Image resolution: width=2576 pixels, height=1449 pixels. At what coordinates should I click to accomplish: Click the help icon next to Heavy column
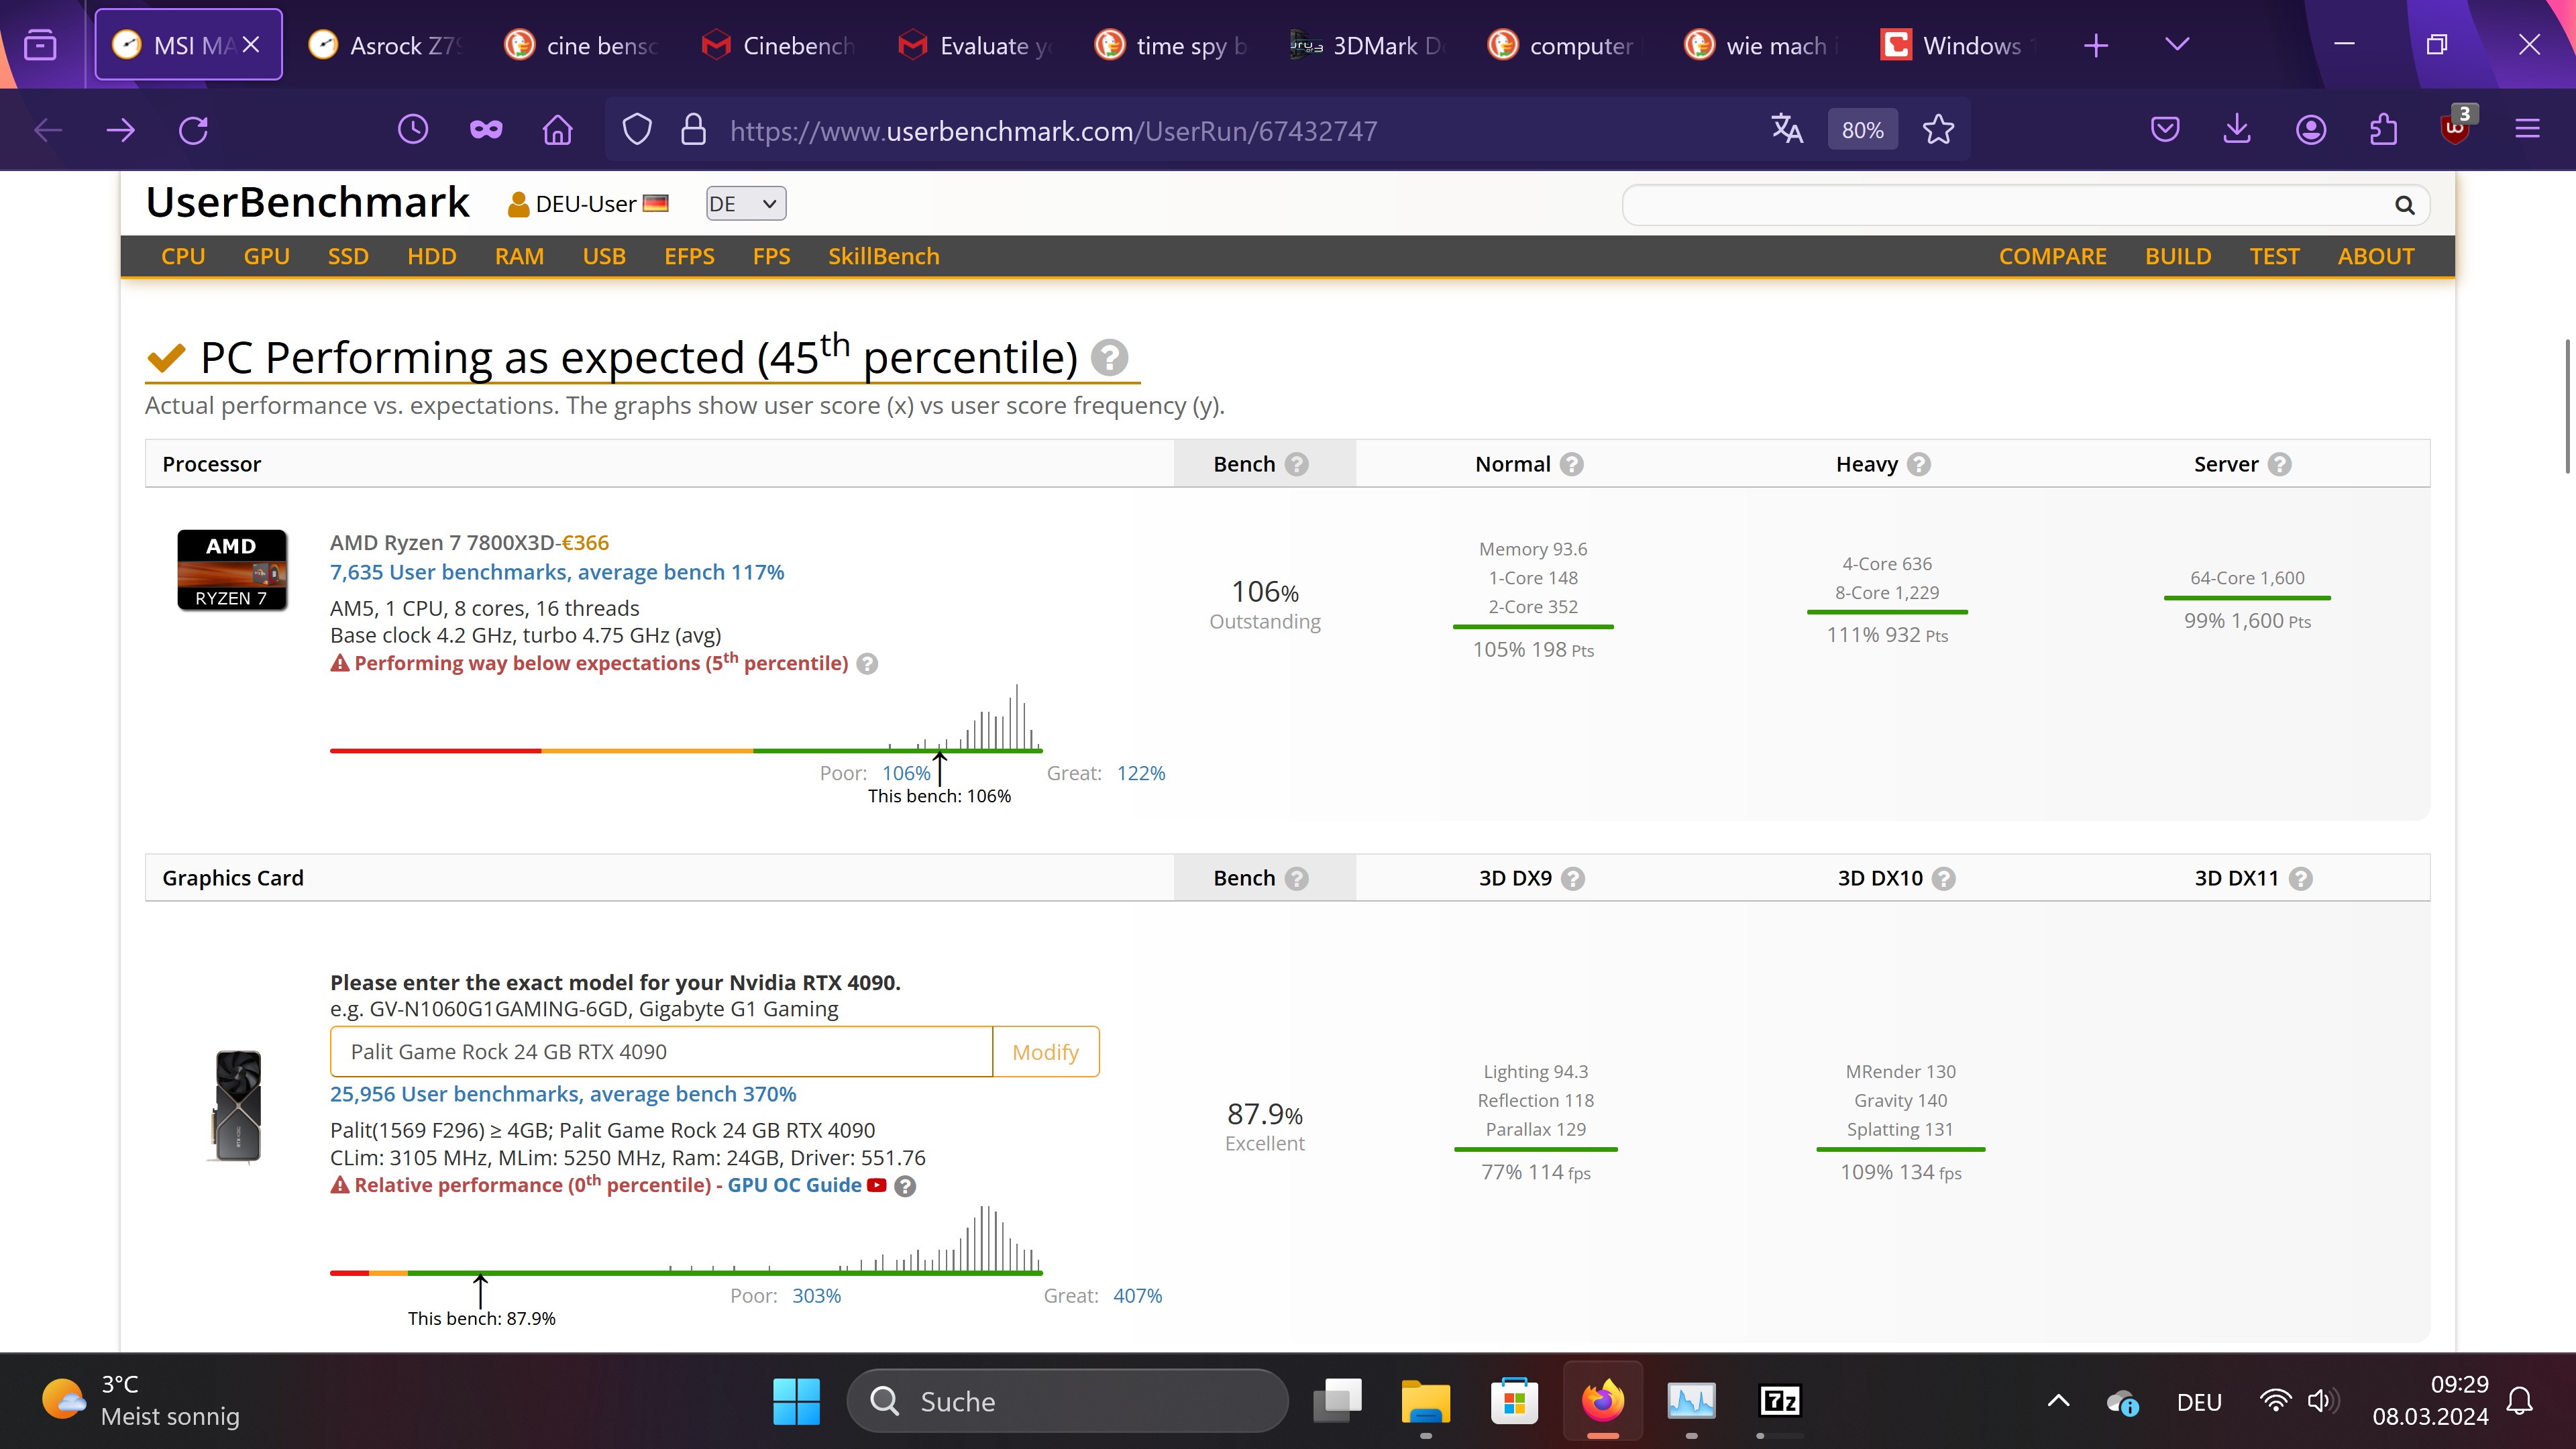click(1918, 464)
